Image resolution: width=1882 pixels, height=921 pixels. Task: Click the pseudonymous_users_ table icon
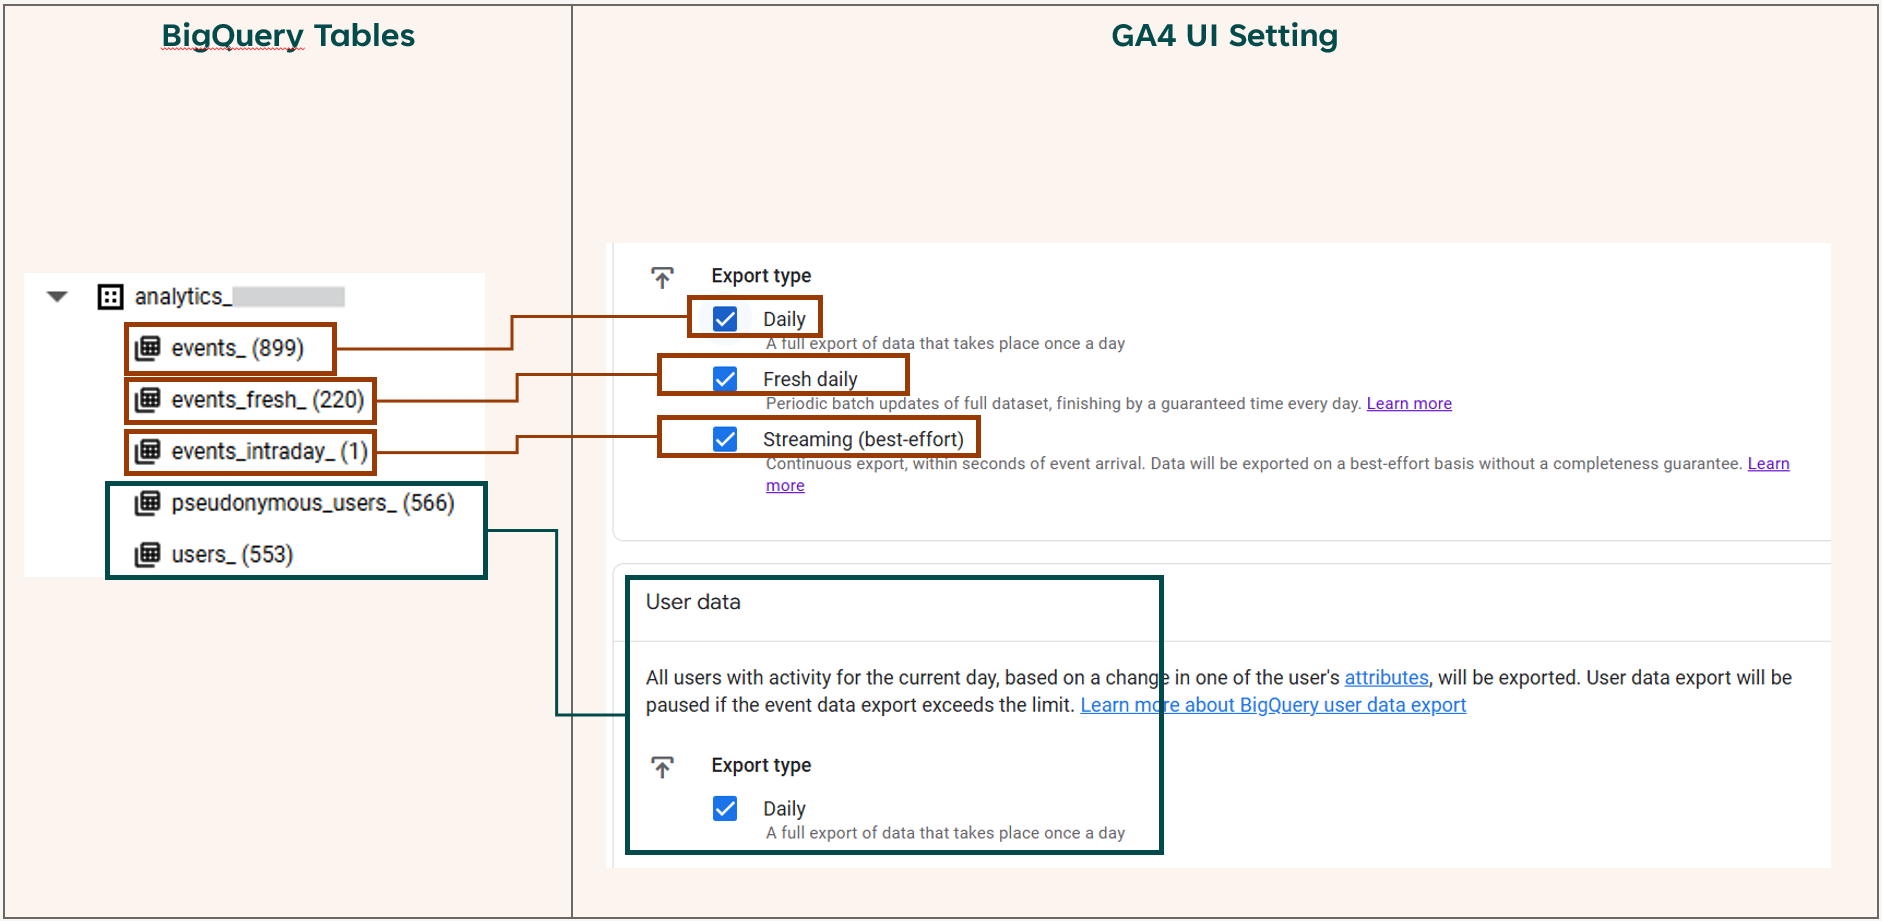click(x=148, y=503)
